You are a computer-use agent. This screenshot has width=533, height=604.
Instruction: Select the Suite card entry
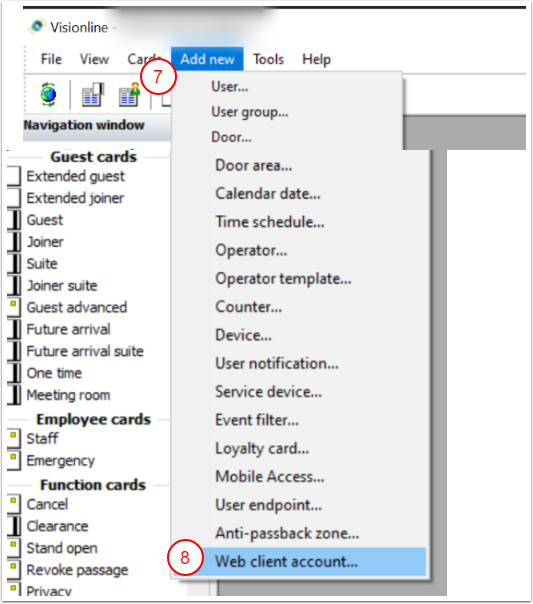point(42,264)
